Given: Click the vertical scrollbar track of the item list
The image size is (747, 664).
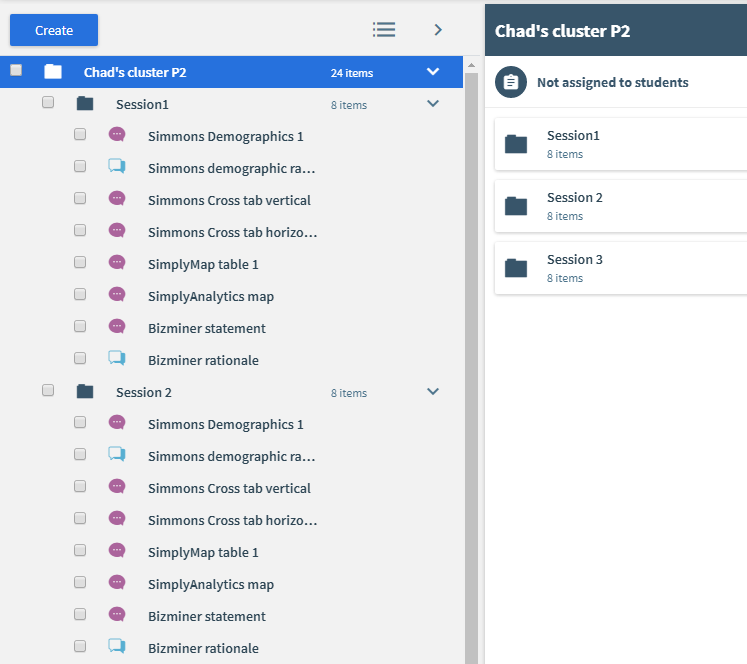Looking at the screenshot, I should (471, 367).
